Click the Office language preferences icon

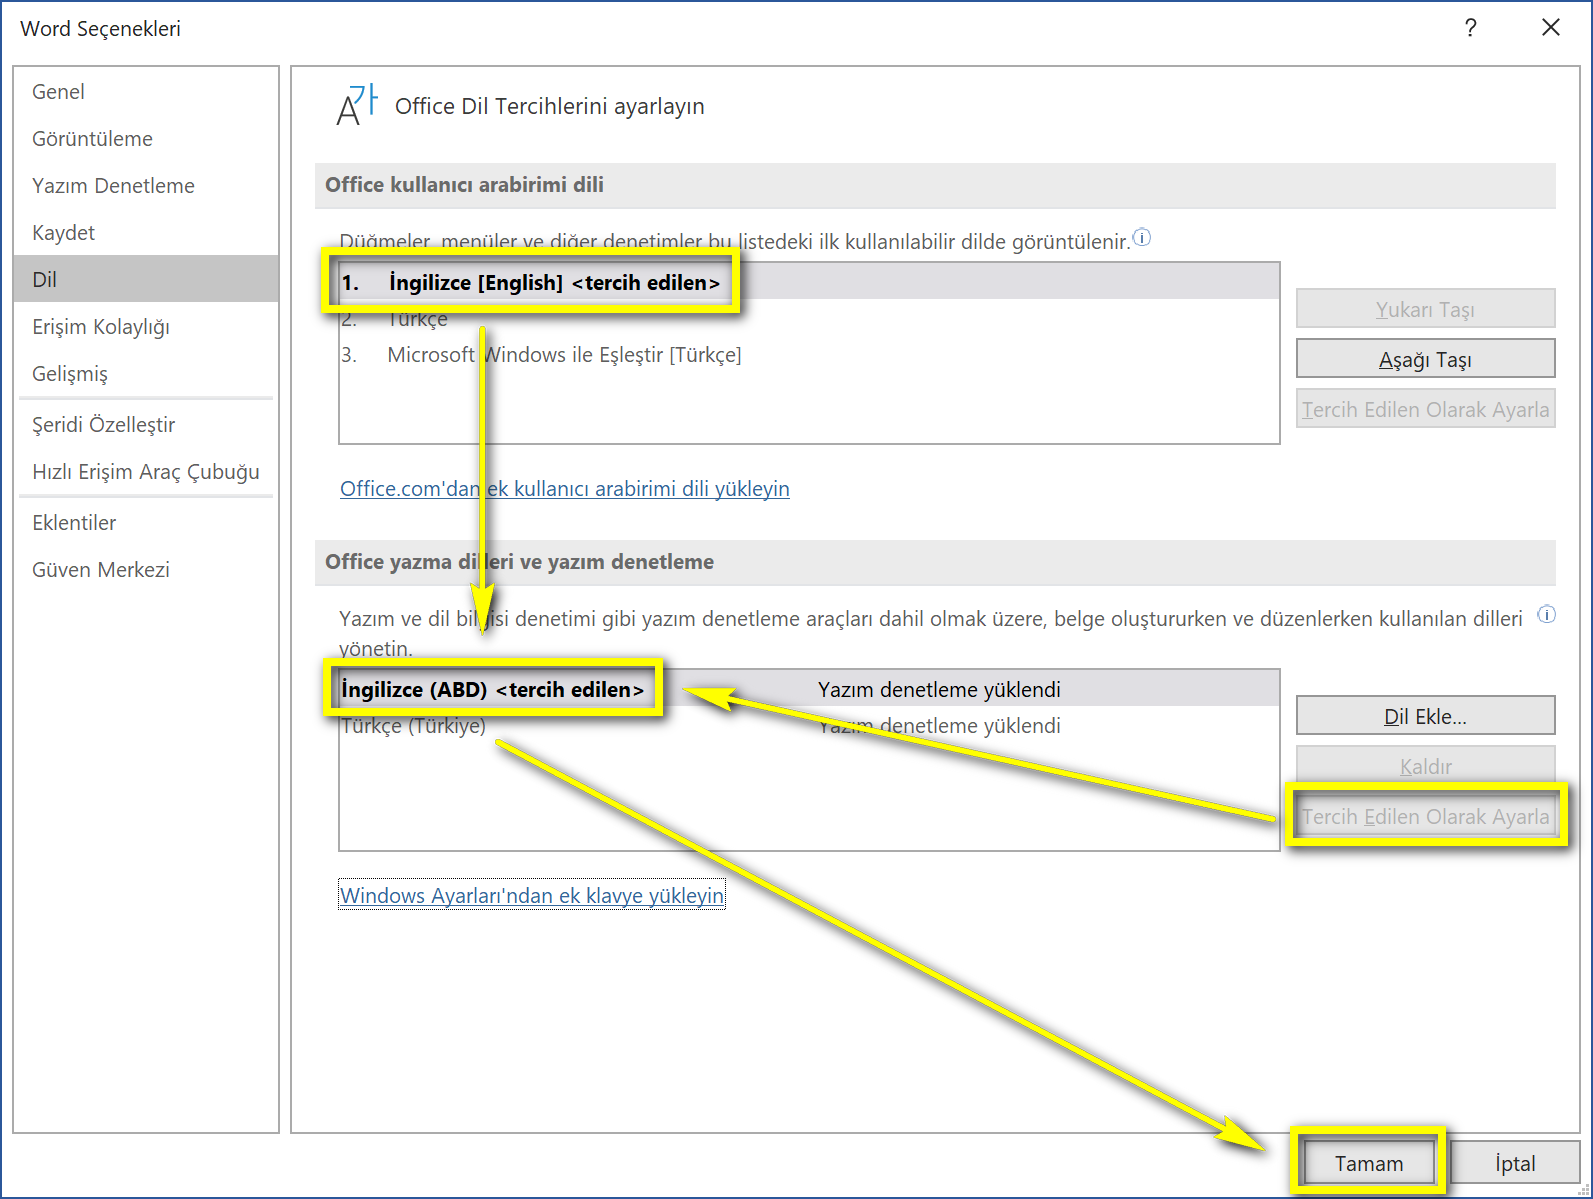(x=357, y=105)
